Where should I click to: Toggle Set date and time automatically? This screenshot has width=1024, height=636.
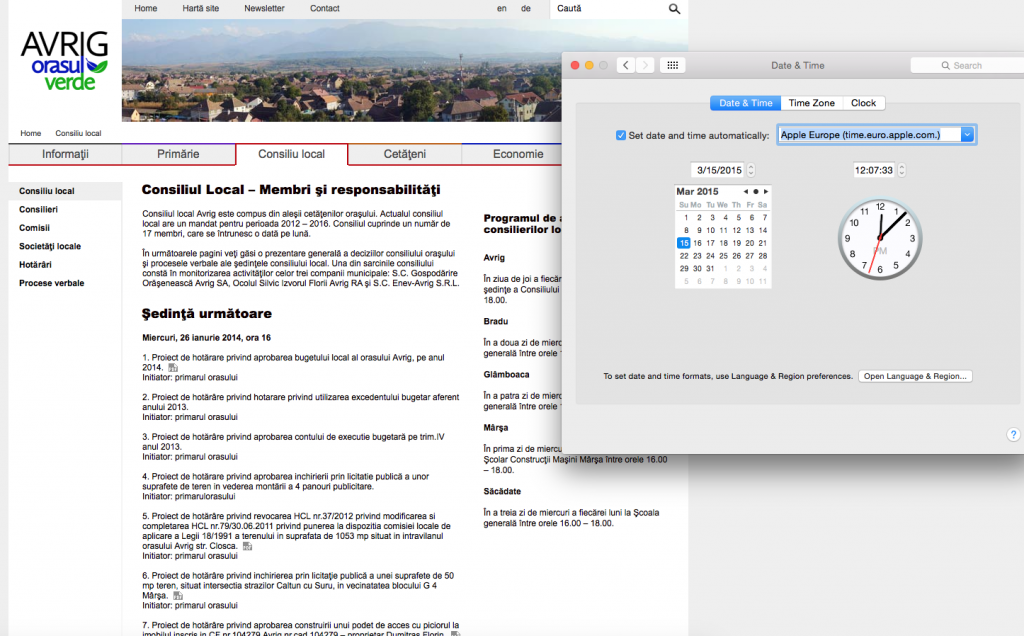[620, 135]
